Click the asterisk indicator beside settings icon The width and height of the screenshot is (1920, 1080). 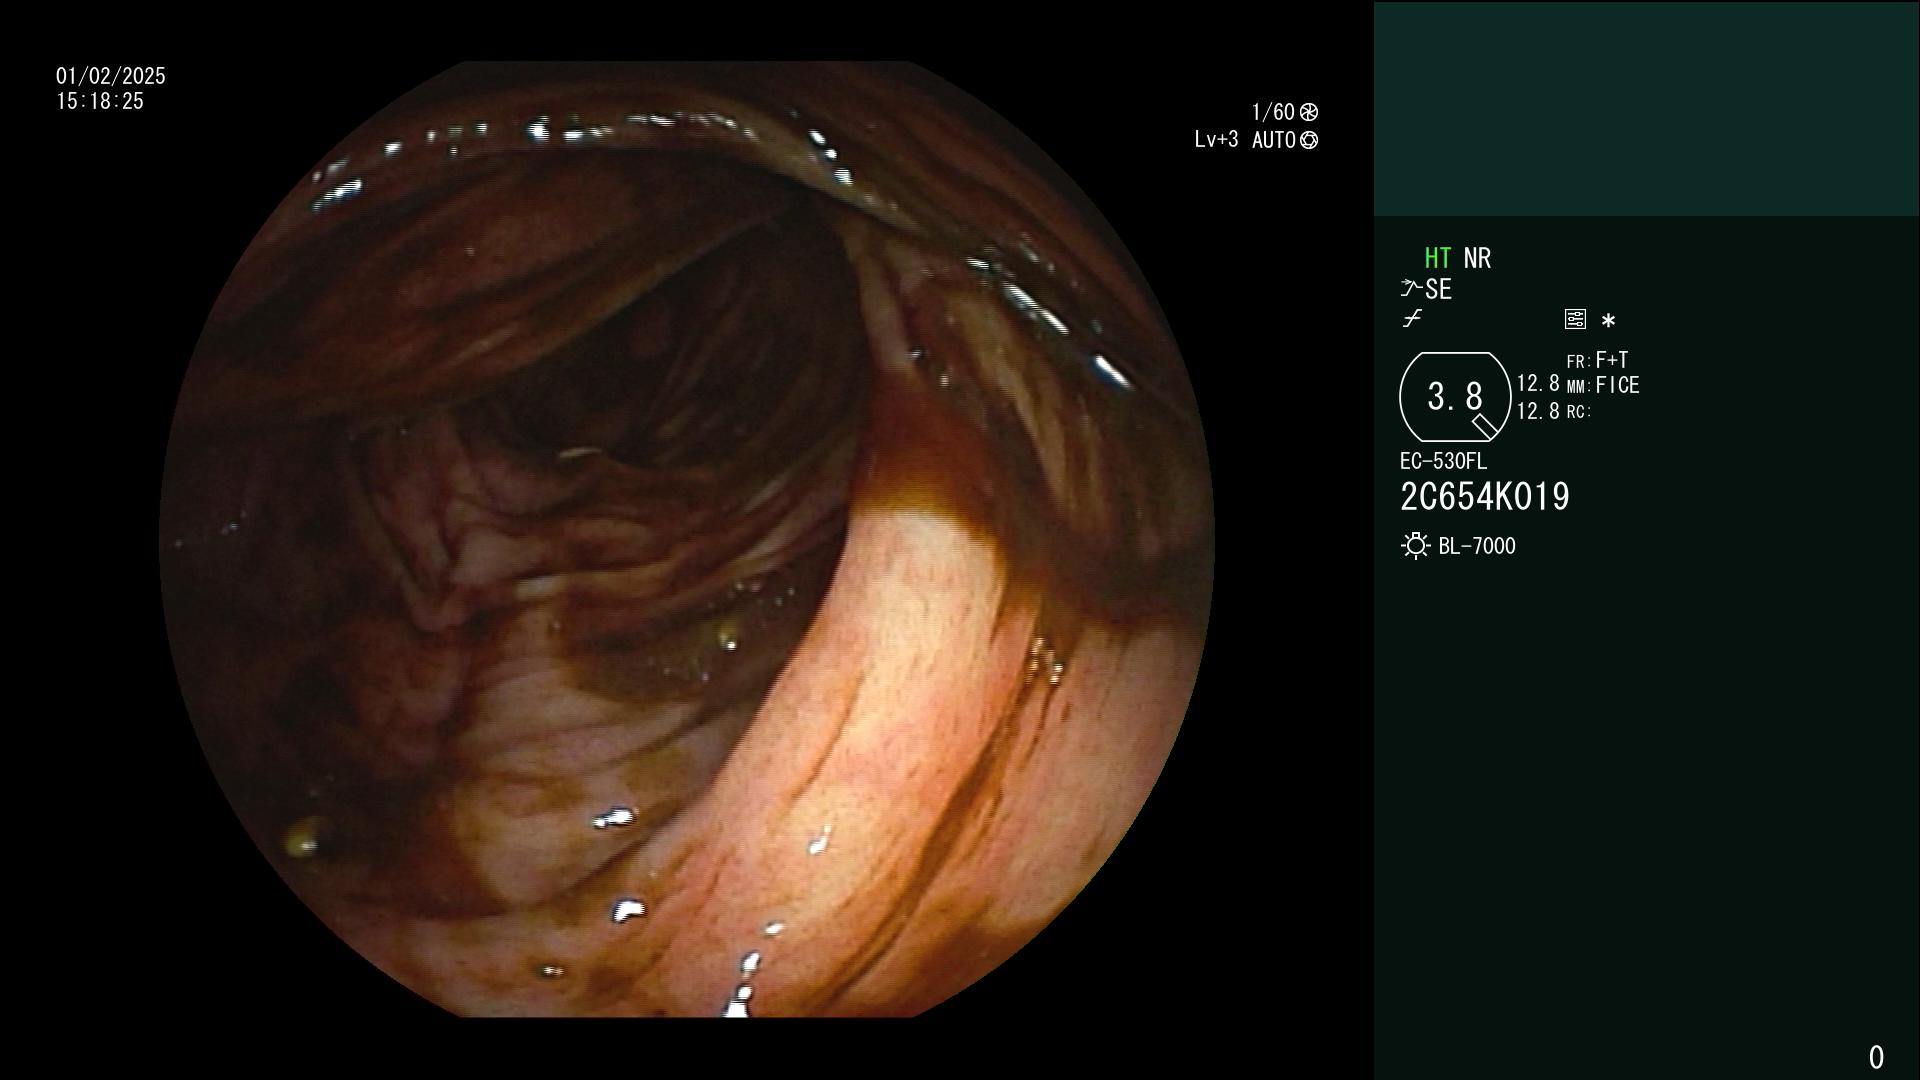pos(1608,321)
